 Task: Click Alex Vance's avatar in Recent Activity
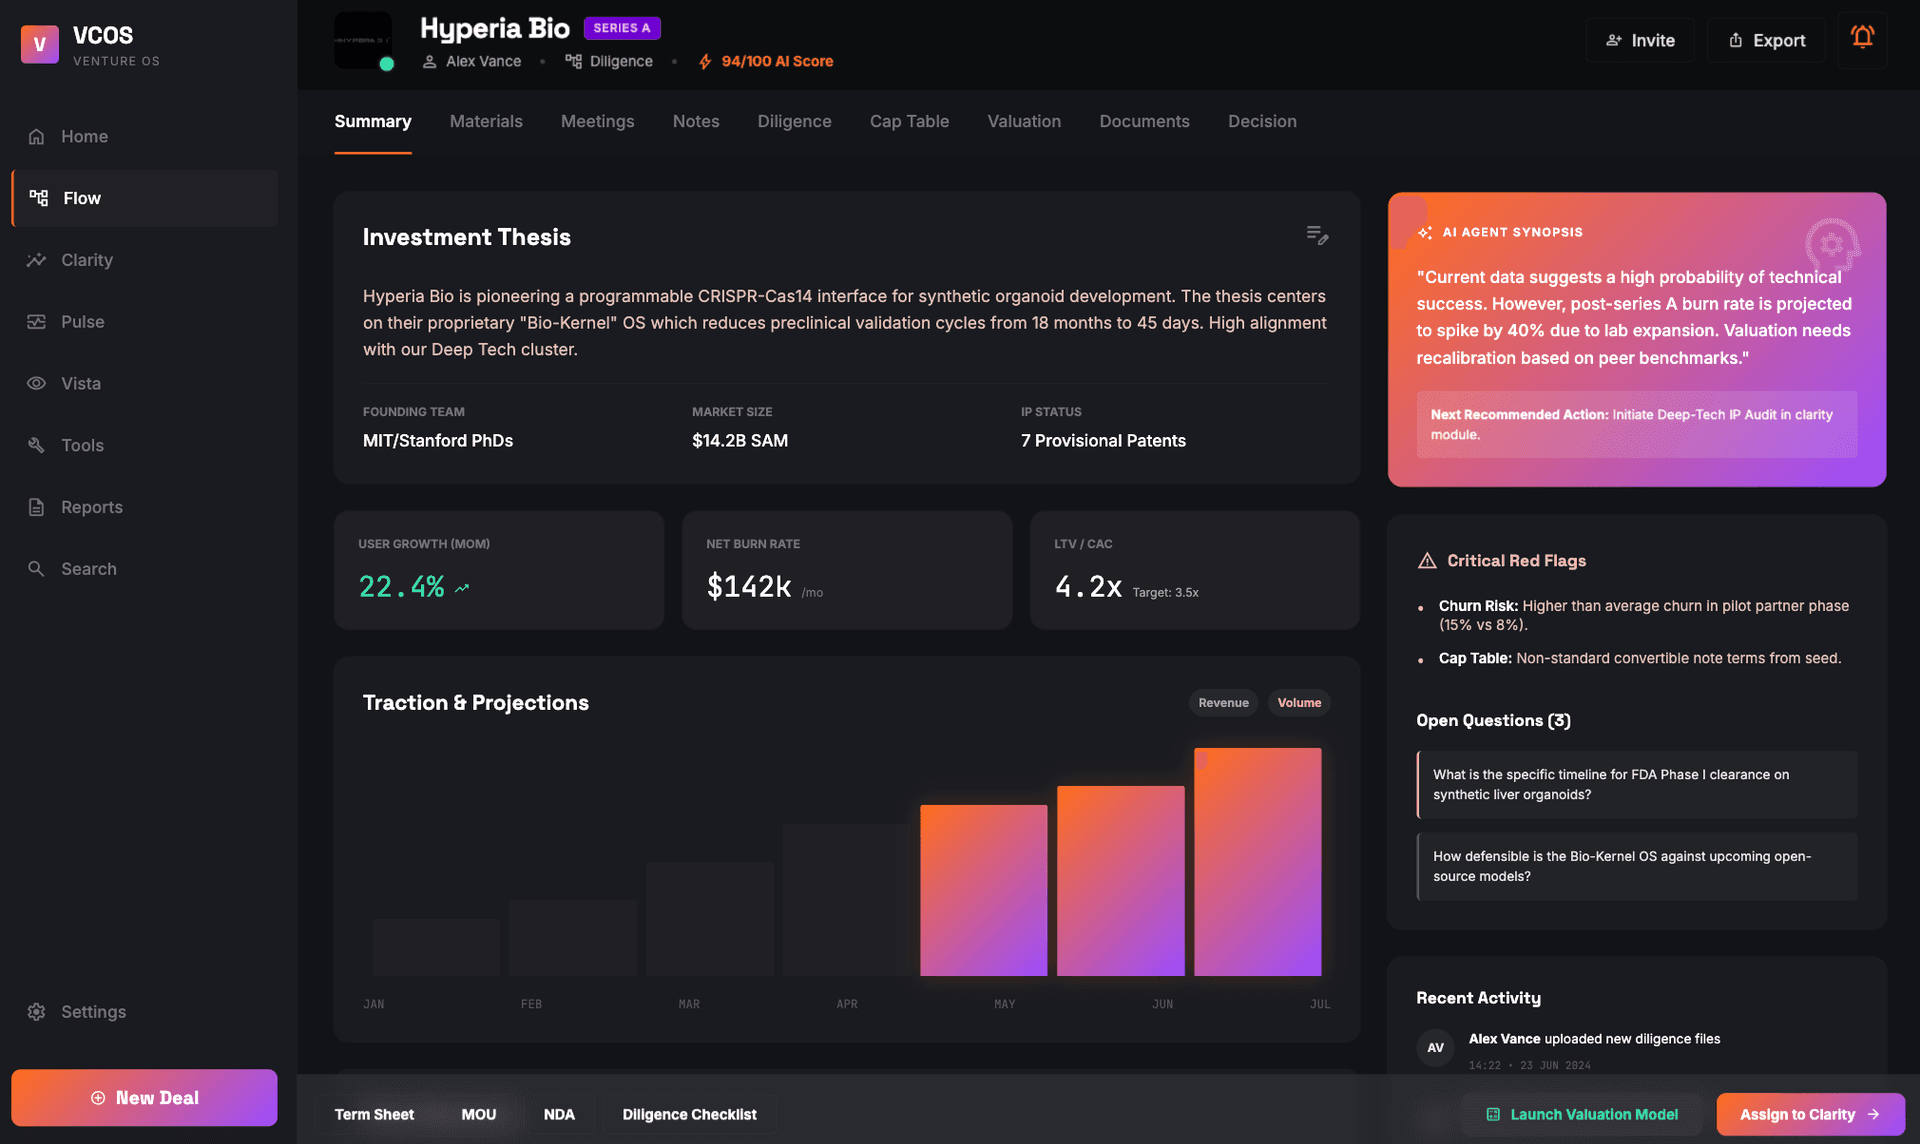point(1435,1048)
